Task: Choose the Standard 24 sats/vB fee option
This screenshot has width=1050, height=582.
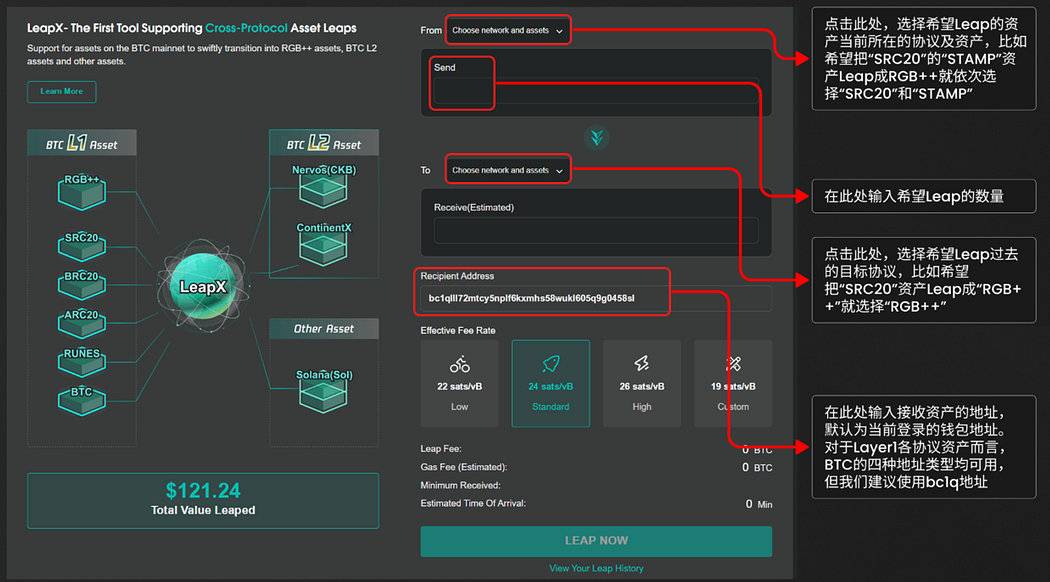Action: pyautogui.click(x=550, y=383)
